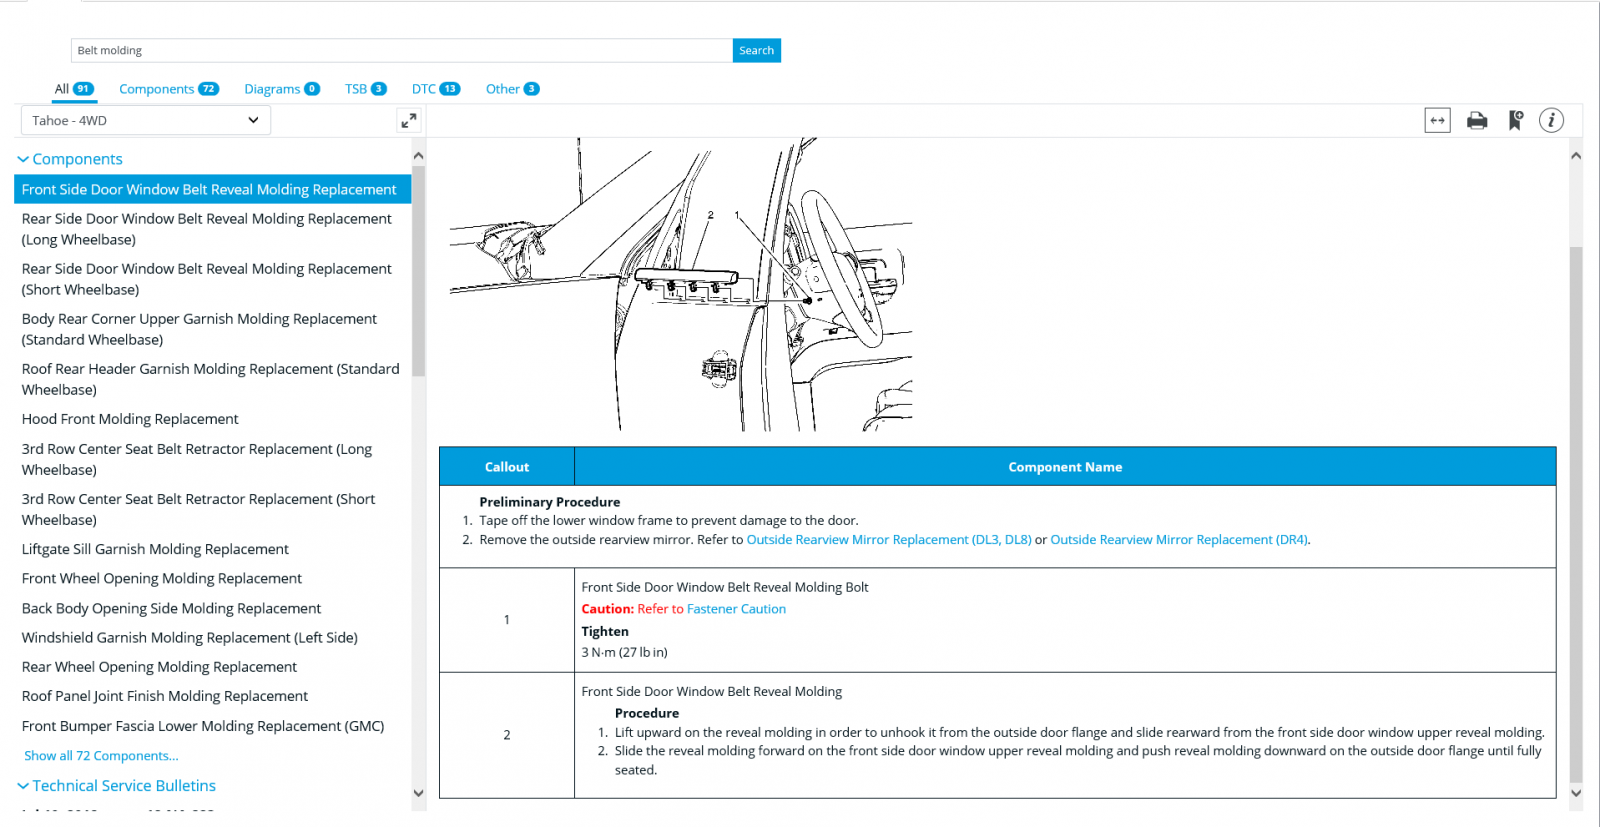Screen dimensions: 1600x827
Task: Click the left list scroll-down arrow
Action: point(418,793)
